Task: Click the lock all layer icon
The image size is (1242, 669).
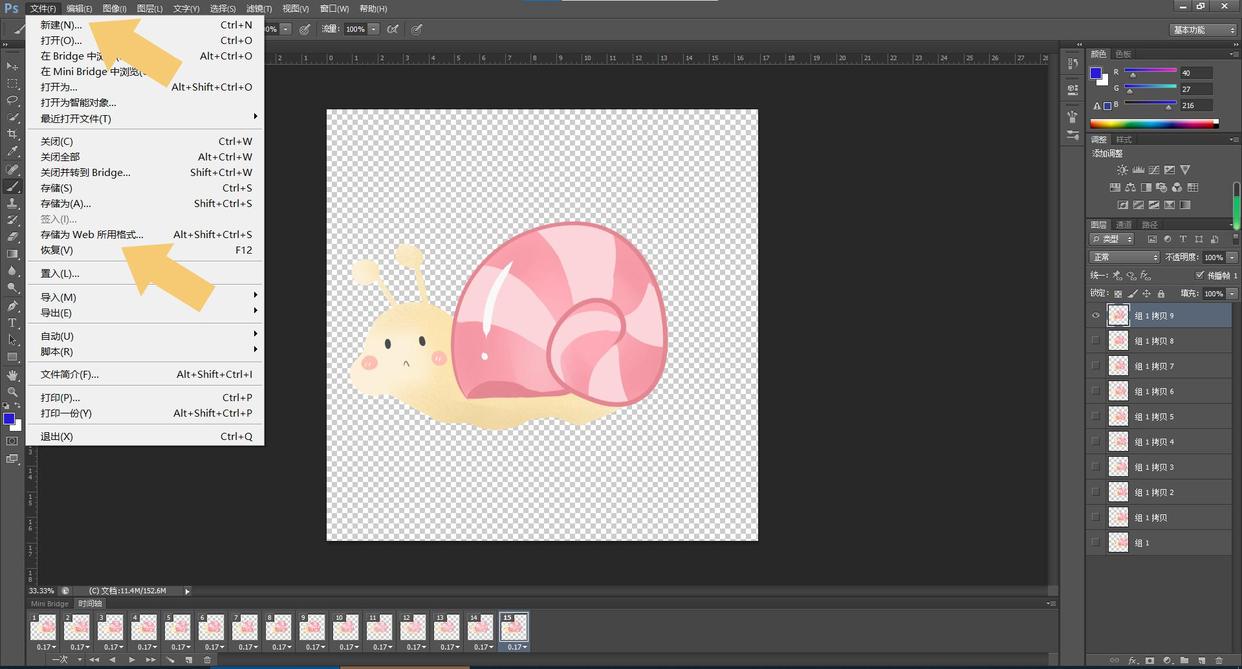Action: 1160,293
